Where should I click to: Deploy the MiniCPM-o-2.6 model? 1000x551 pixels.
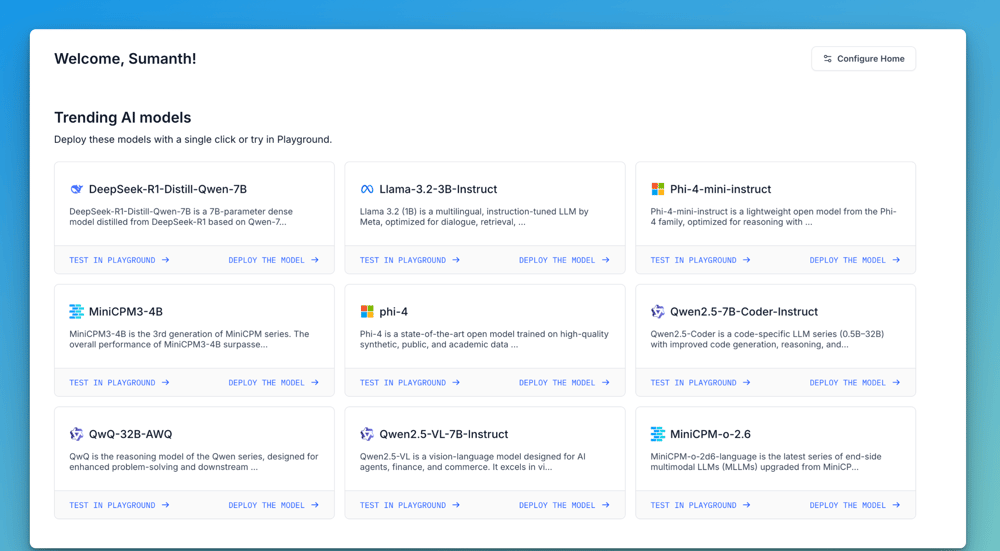coord(855,505)
